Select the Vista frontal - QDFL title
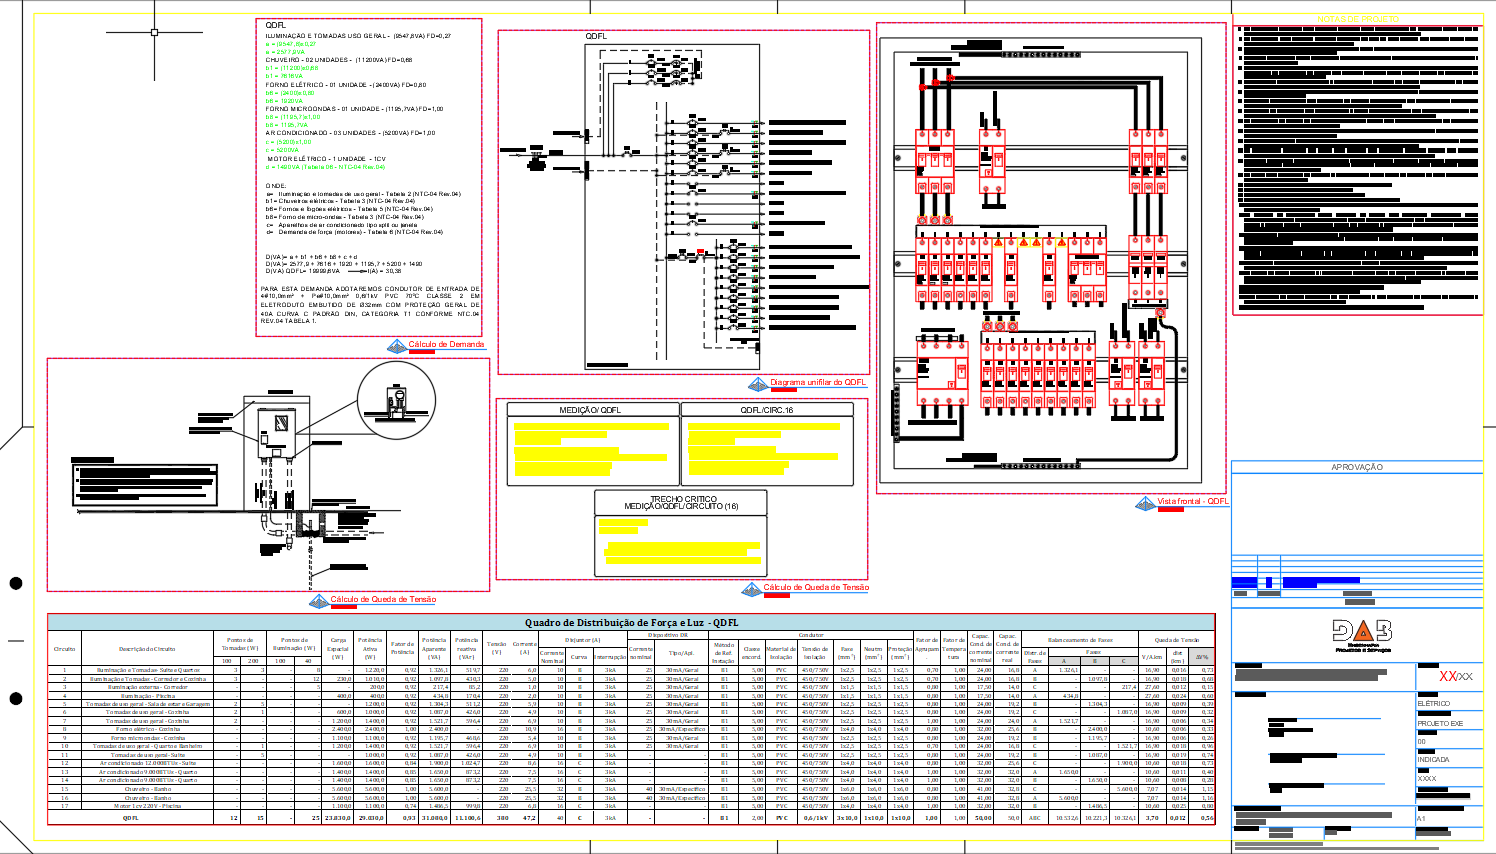1496x854 pixels. (1192, 501)
